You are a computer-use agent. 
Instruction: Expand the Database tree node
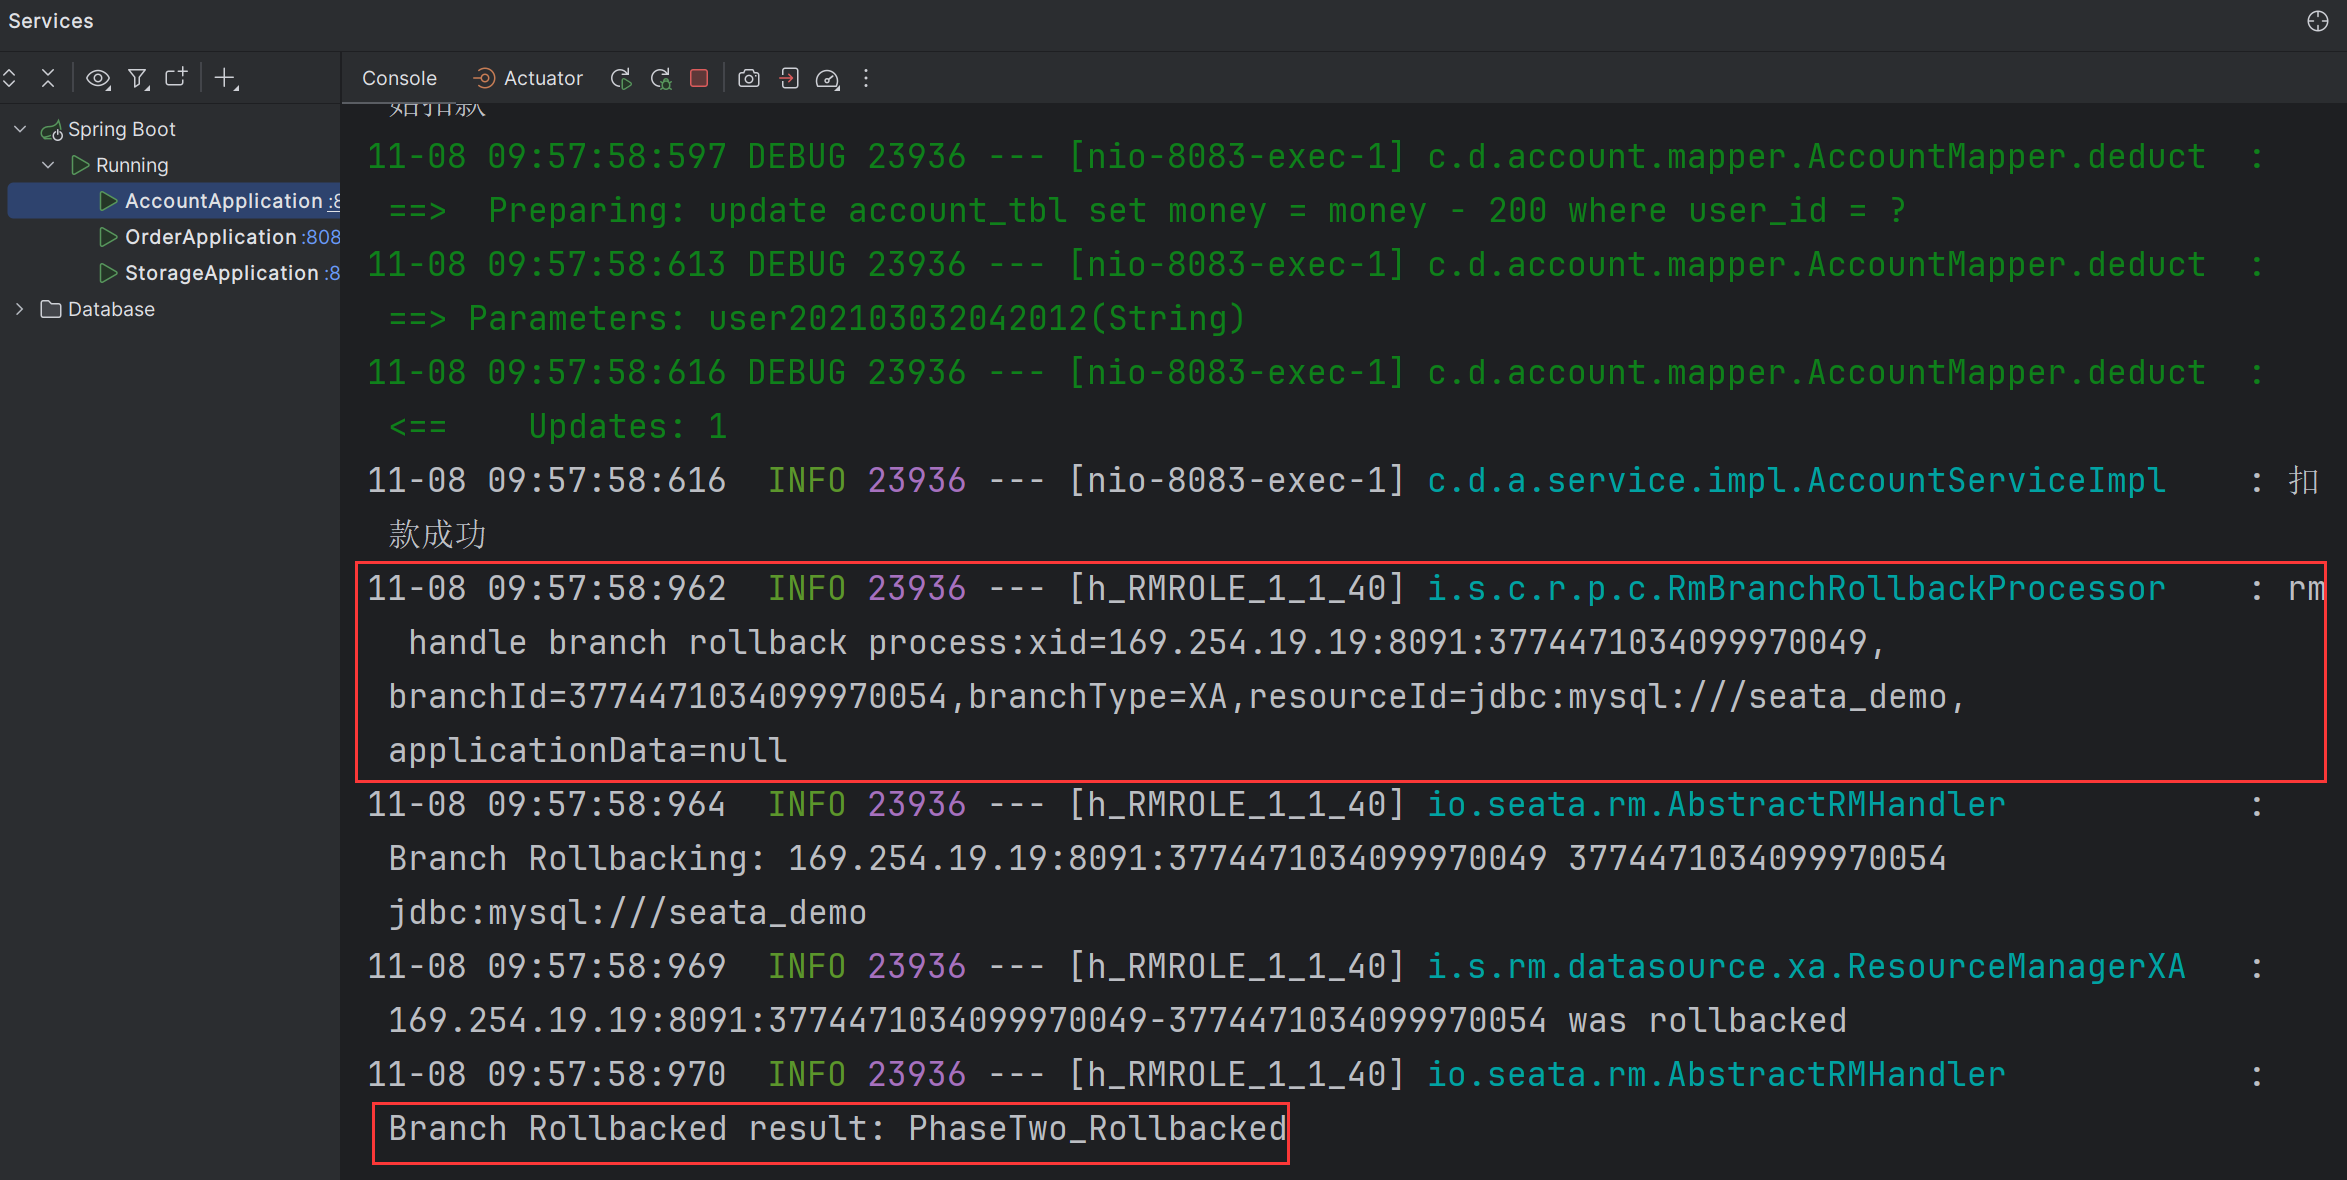[20, 309]
